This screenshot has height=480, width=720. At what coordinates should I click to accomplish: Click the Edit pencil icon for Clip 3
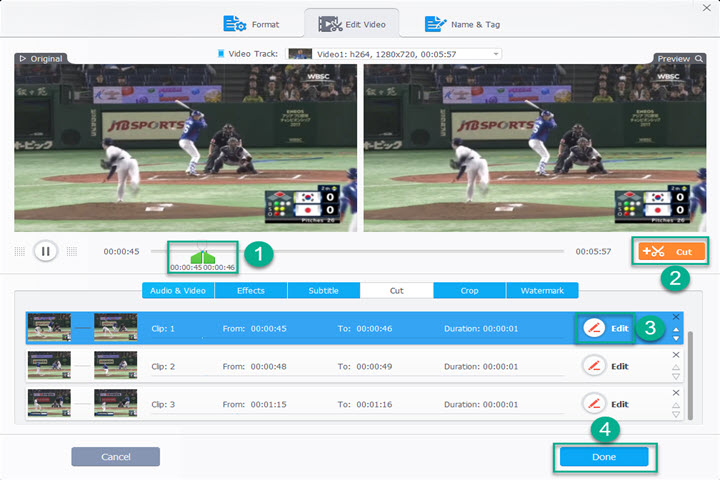[x=594, y=404]
